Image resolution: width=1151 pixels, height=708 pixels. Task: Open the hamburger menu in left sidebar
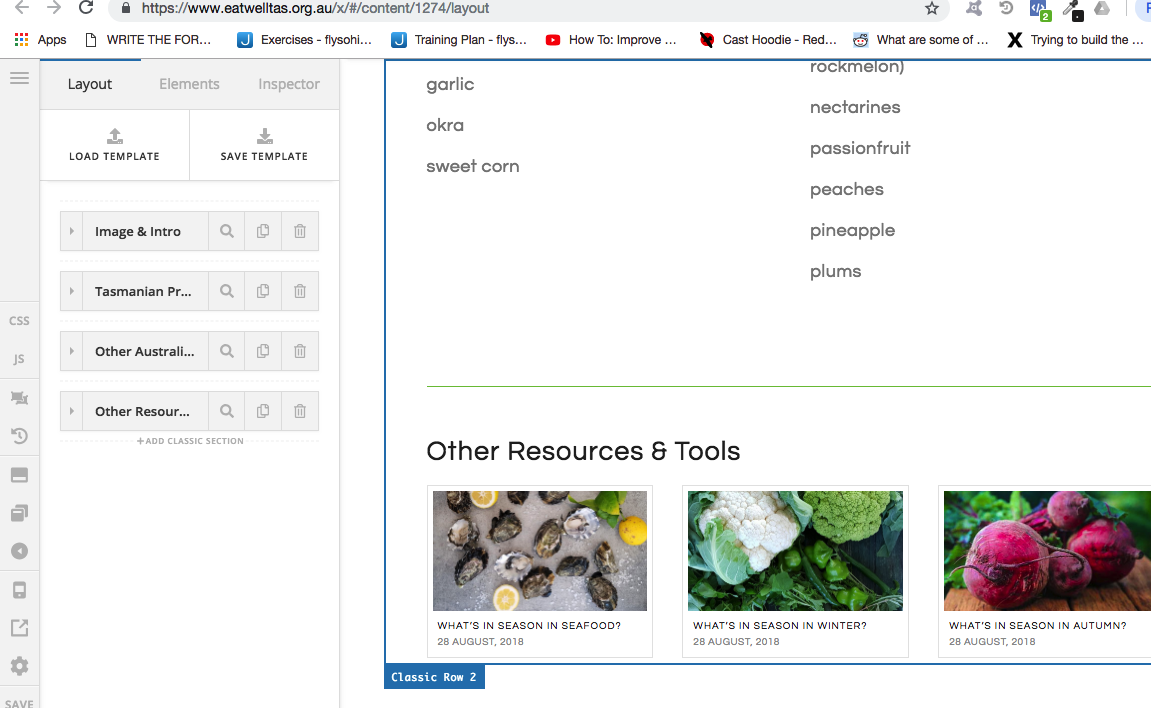(x=20, y=78)
